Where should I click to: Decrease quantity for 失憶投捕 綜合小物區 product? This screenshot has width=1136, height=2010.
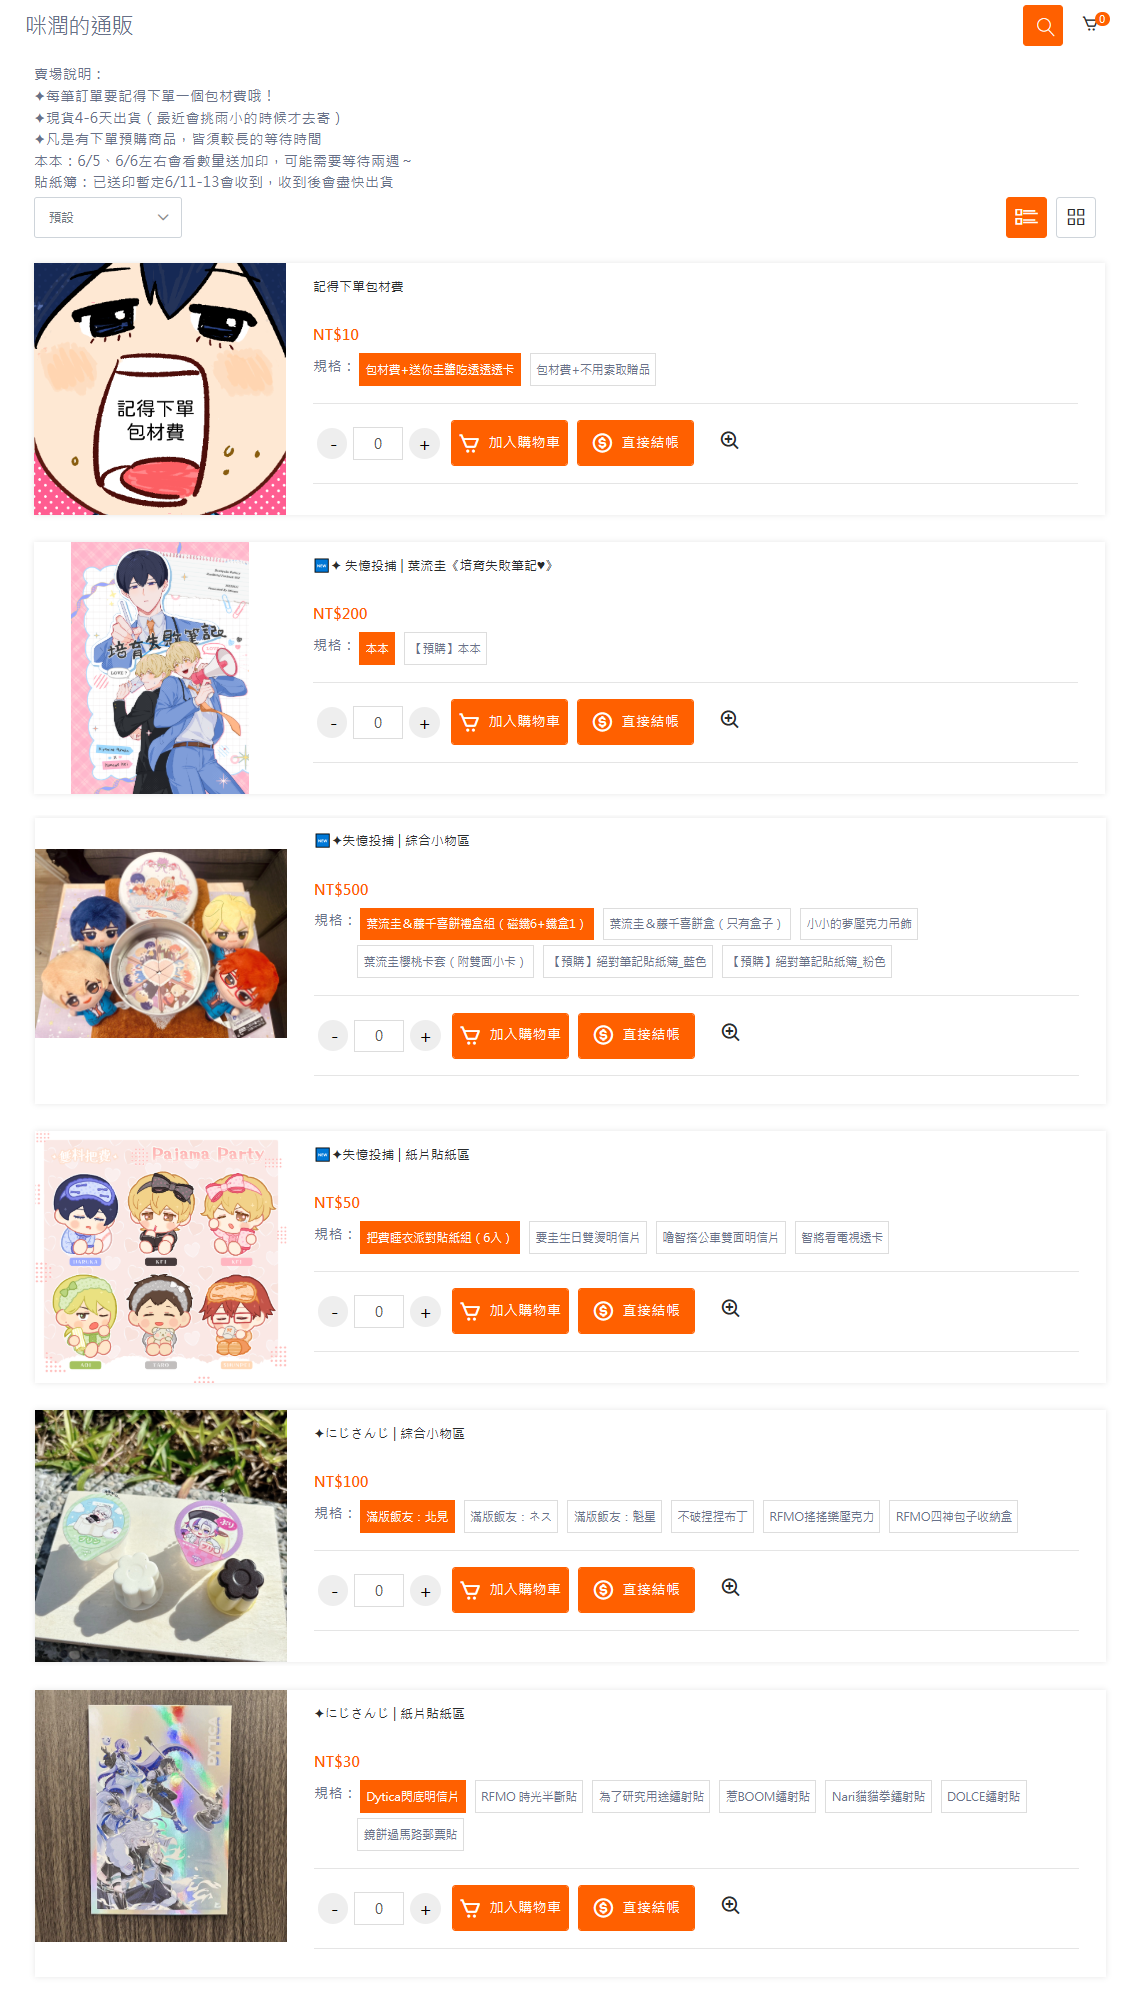tap(333, 1036)
